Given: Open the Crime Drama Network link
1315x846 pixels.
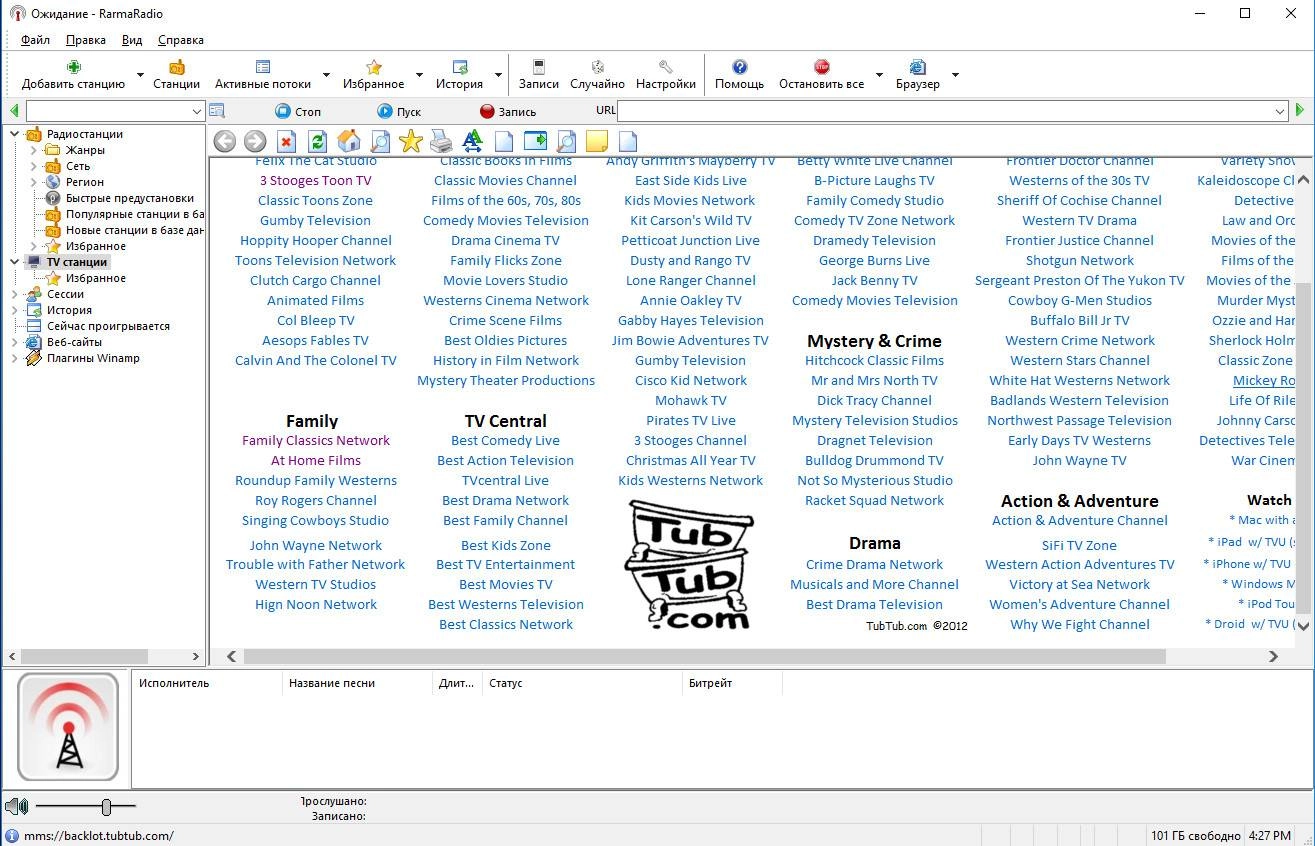Looking at the screenshot, I should tap(874, 564).
